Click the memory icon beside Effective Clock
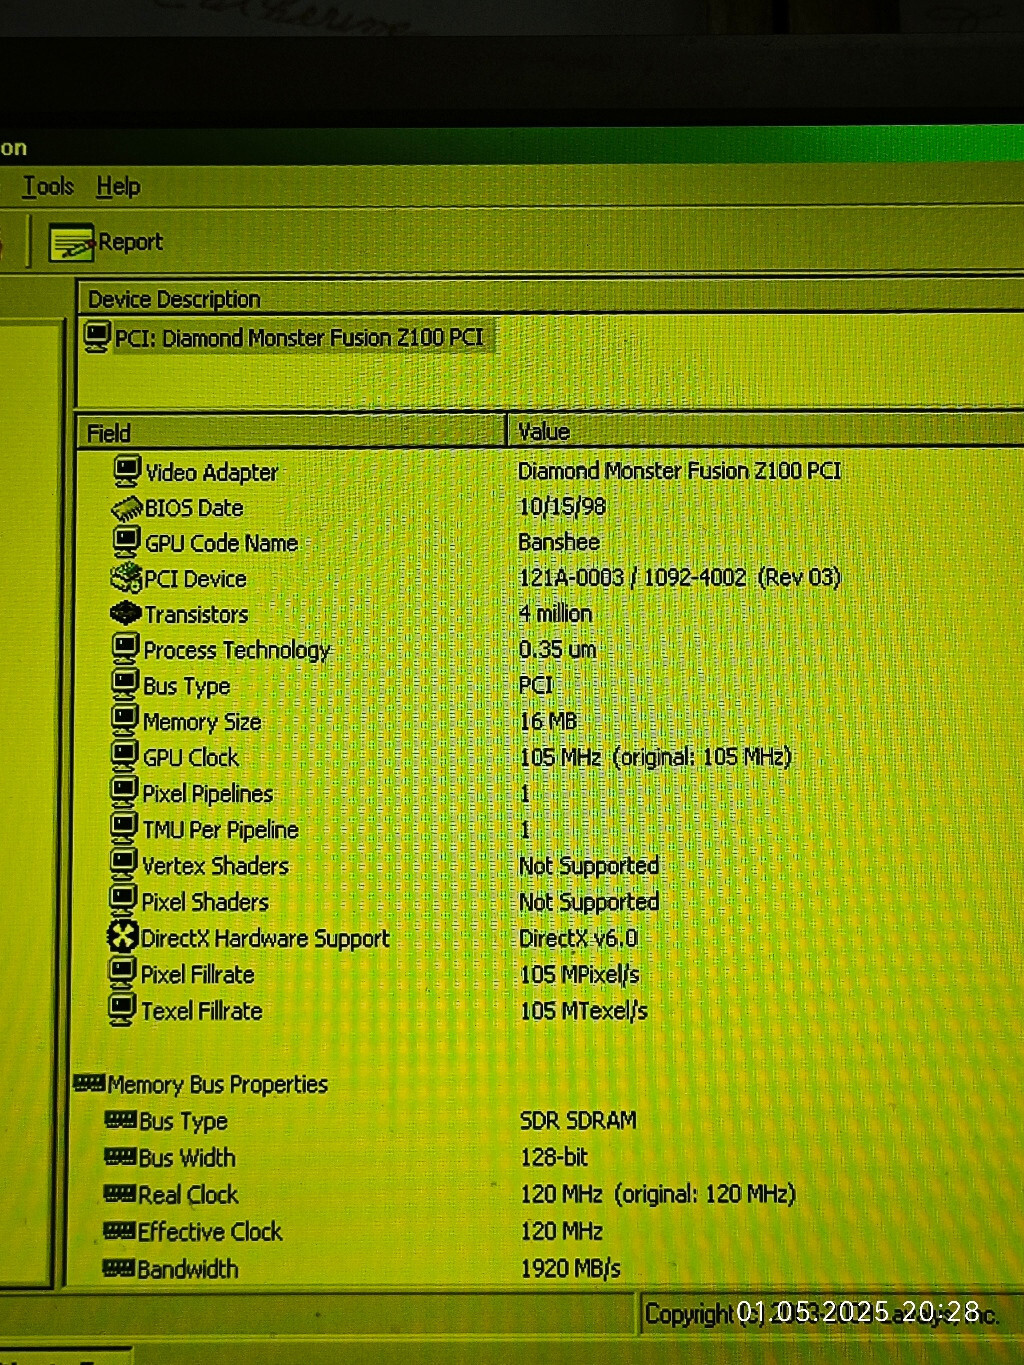The height and width of the screenshot is (1365, 1024). click(x=119, y=1231)
